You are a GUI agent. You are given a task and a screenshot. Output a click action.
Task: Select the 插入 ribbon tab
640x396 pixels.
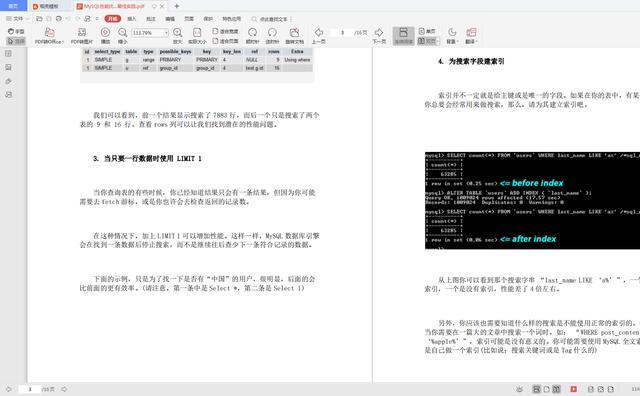131,19
